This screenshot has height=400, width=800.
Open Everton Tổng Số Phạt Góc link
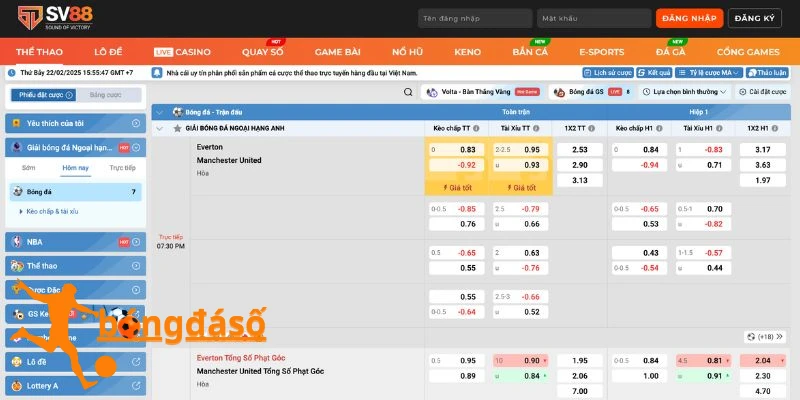pos(241,358)
